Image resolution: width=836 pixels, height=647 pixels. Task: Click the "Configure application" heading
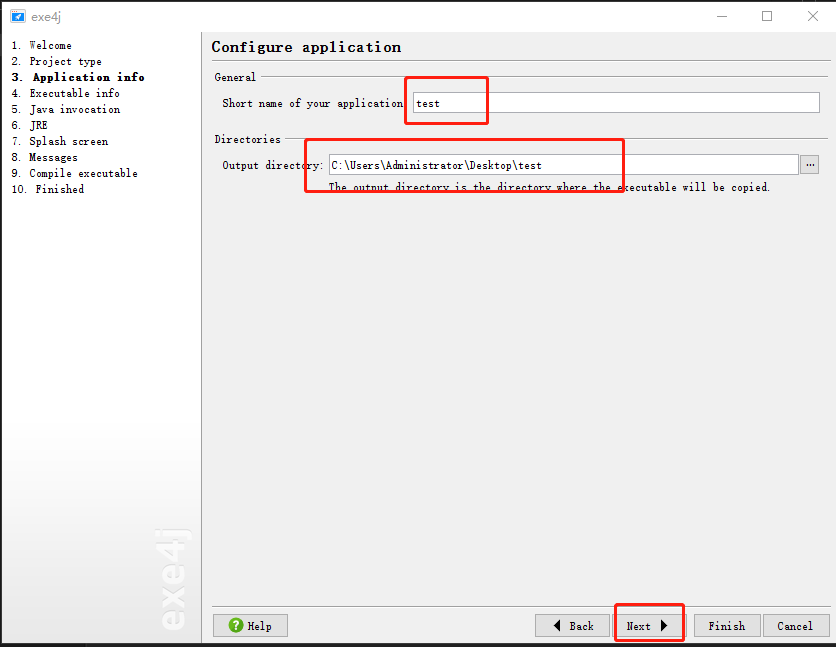coord(306,47)
